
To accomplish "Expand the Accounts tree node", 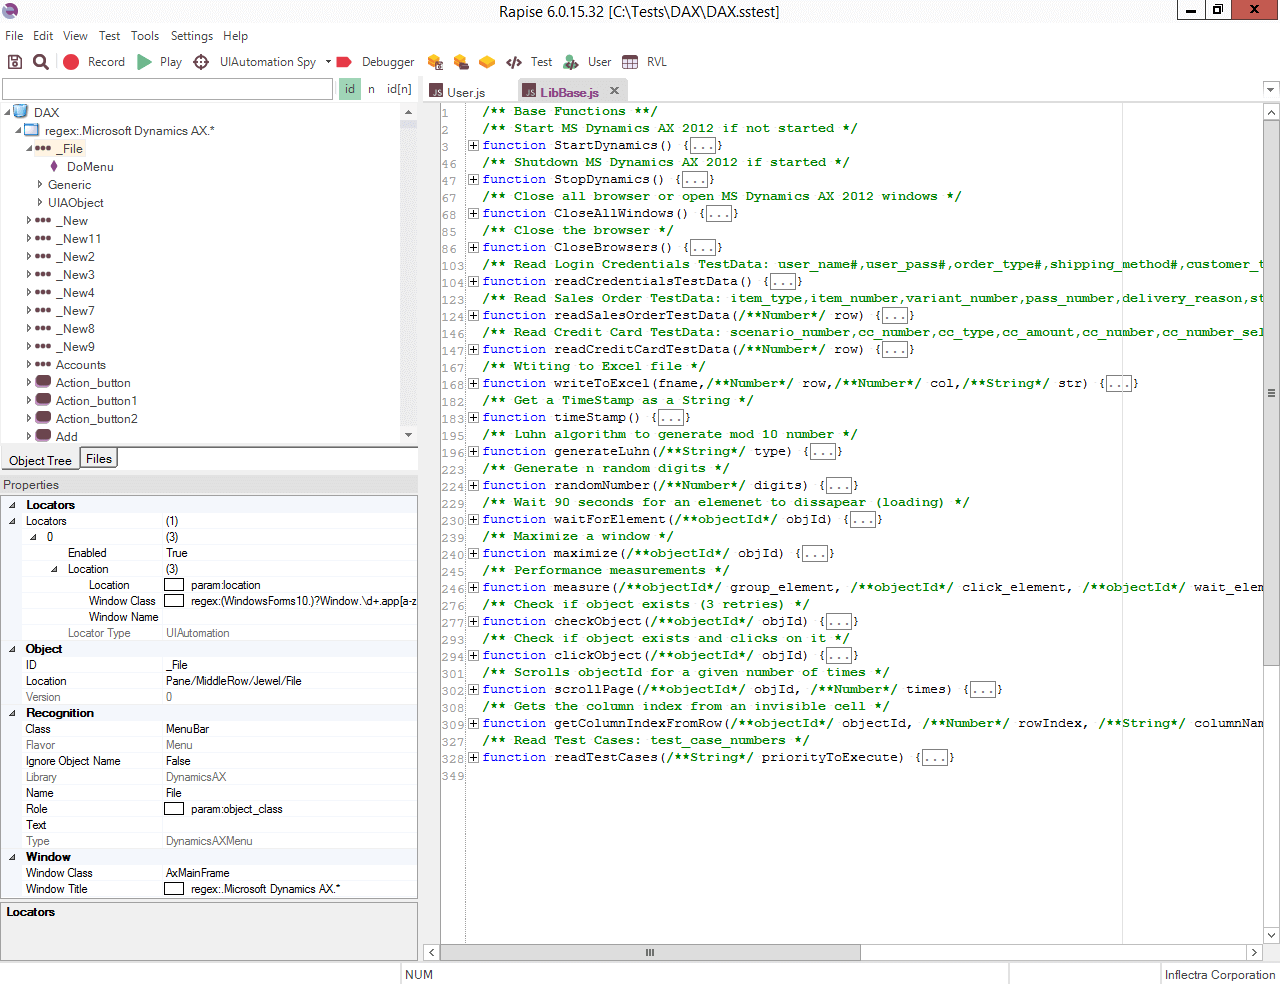I will pyautogui.click(x=29, y=364).
